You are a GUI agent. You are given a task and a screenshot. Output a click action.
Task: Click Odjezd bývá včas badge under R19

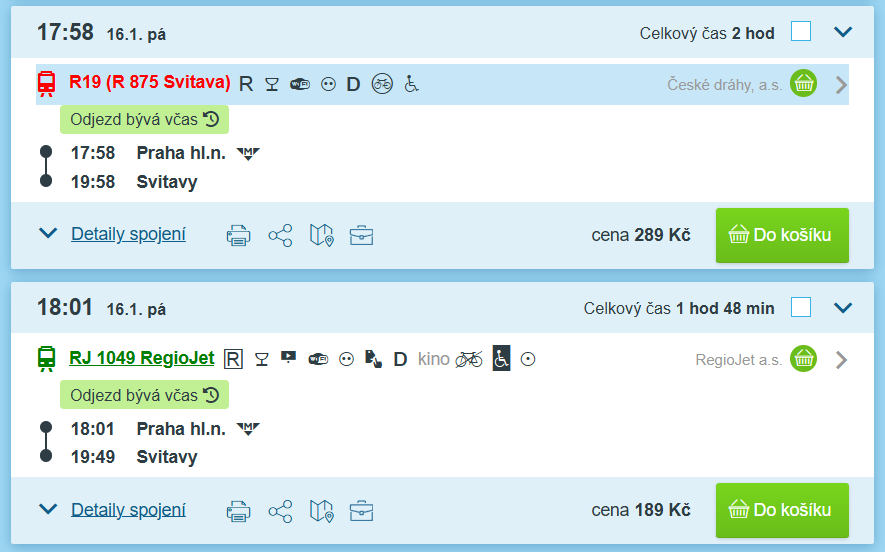point(144,120)
